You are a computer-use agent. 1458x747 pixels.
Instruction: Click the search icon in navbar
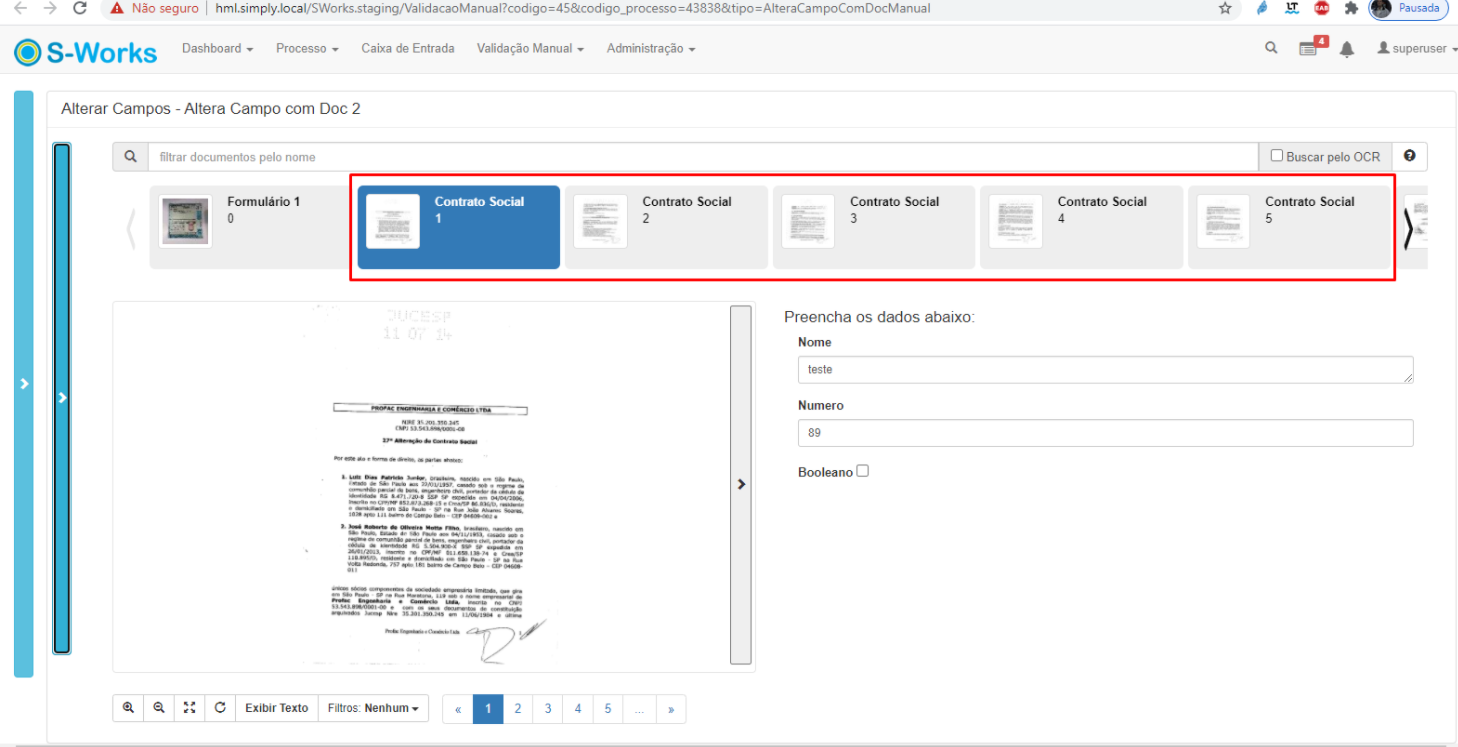click(x=1271, y=48)
